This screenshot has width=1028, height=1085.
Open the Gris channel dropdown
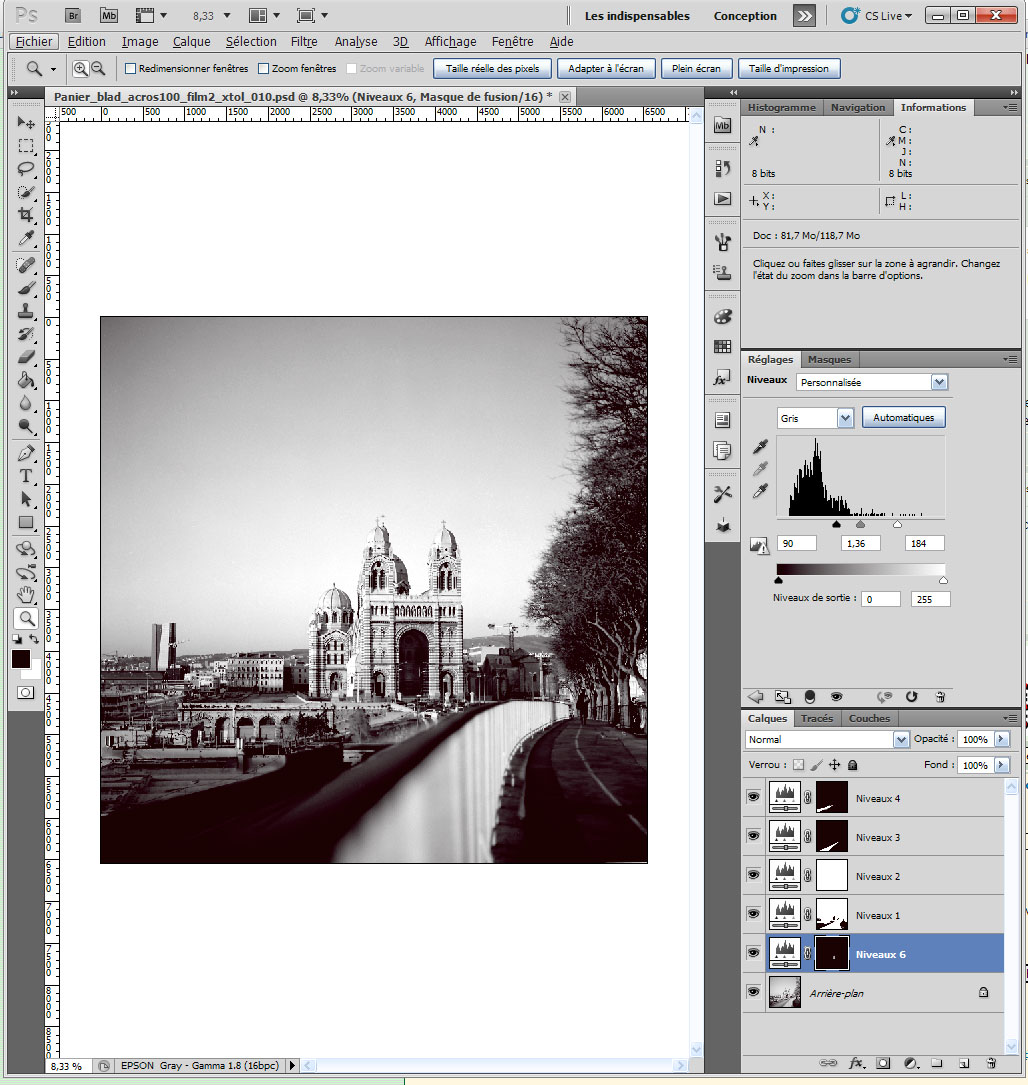pyautogui.click(x=845, y=418)
